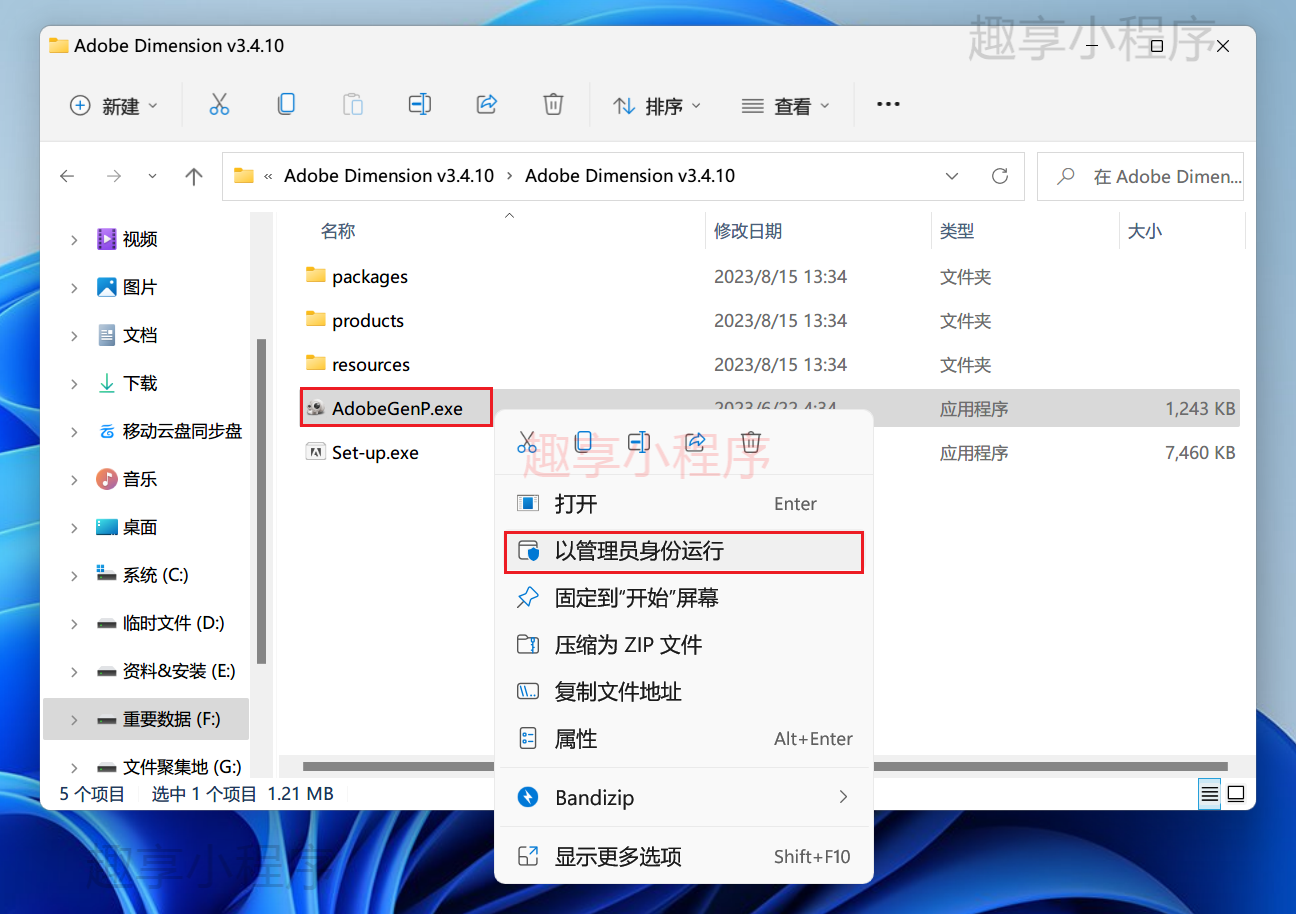Open the View (查看) dropdown
This screenshot has height=914, width=1296.
[x=785, y=105]
